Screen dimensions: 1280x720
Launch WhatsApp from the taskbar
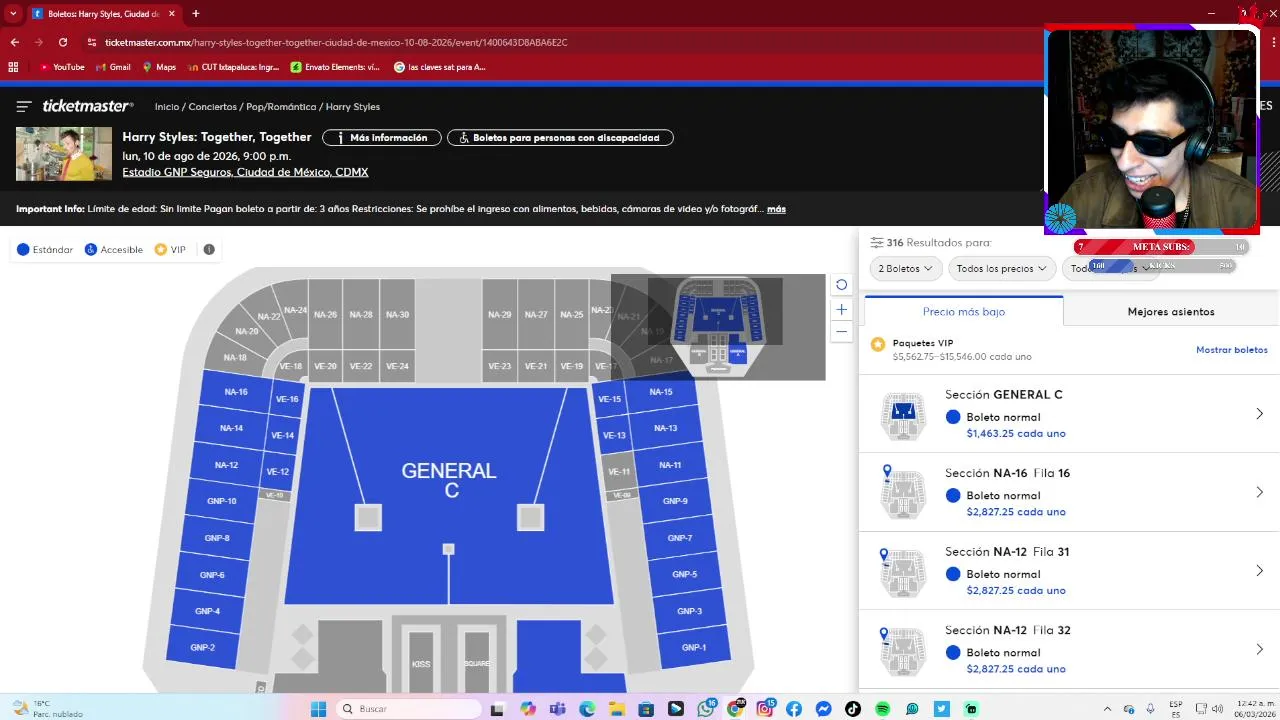point(706,709)
